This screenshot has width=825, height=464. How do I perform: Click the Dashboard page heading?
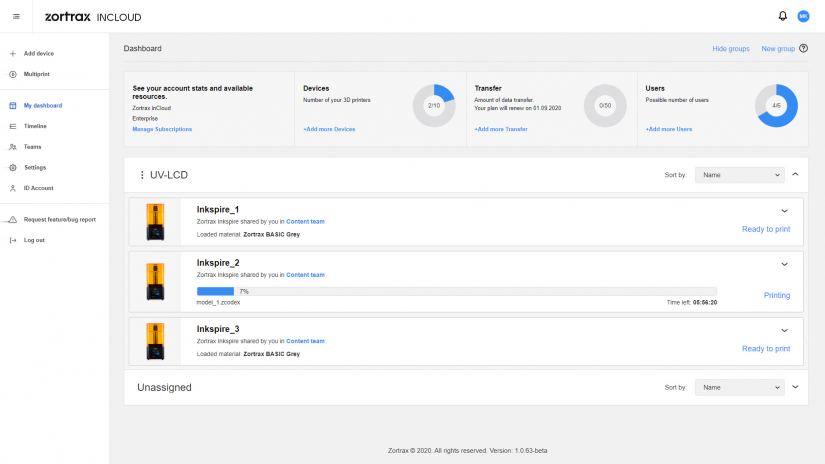coord(143,48)
